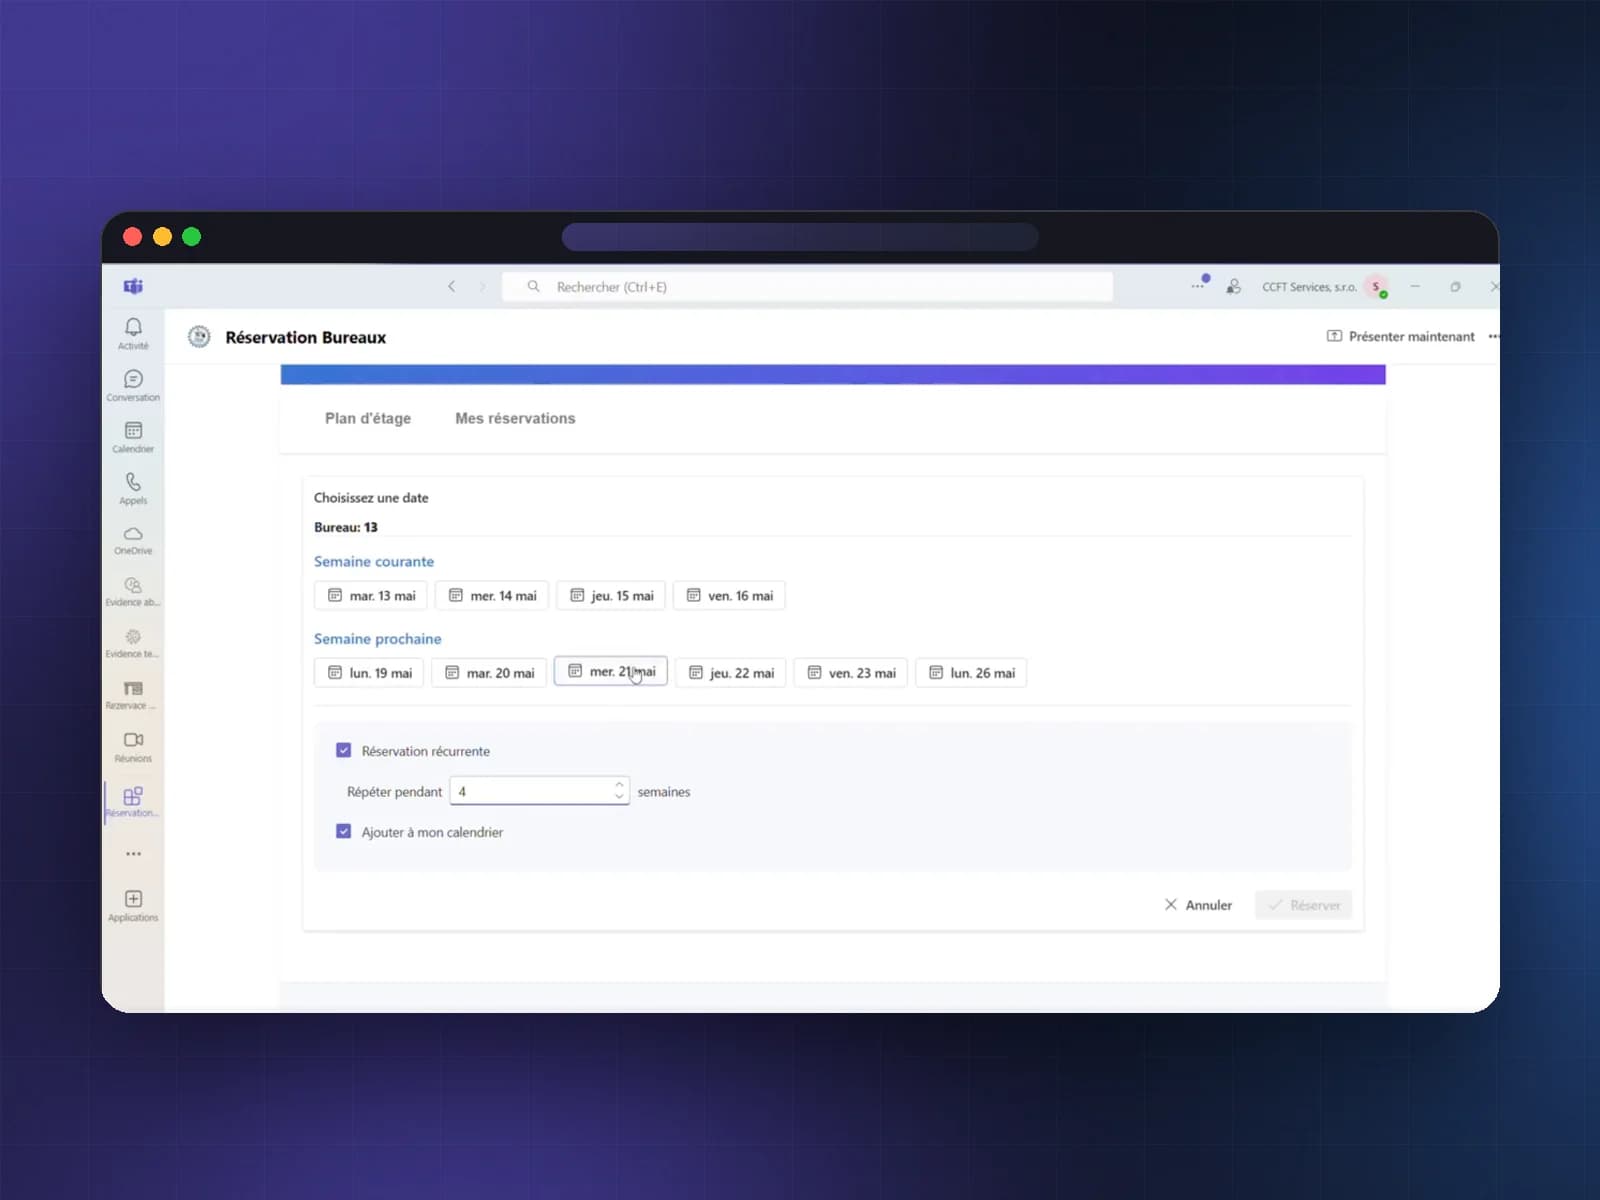Select the Réservation app icon in sidebar
1600x1200 pixels.
point(133,802)
